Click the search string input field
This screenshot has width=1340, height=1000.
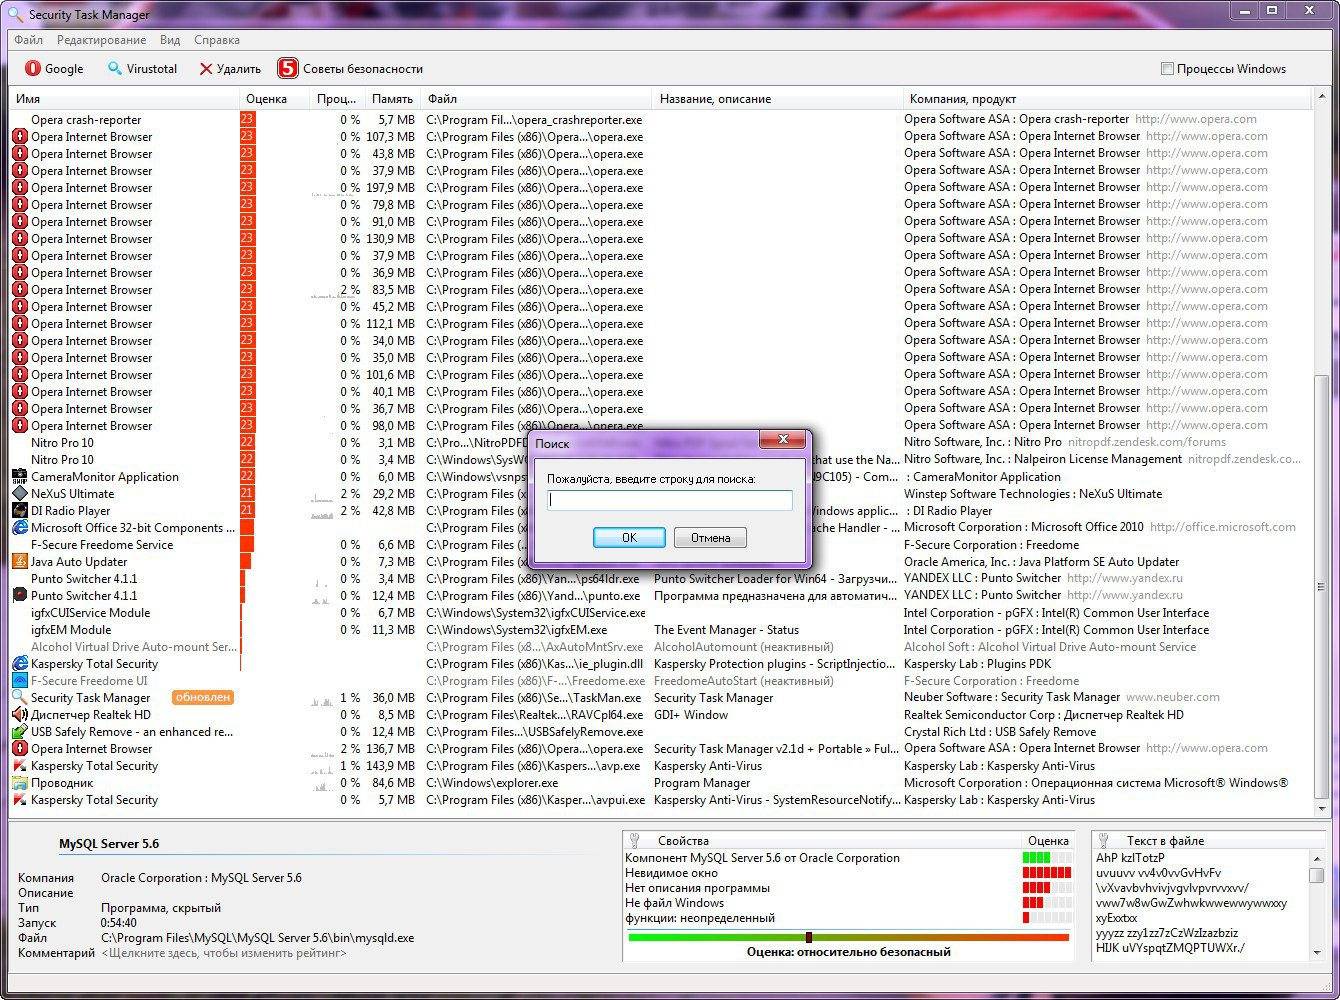(x=670, y=500)
